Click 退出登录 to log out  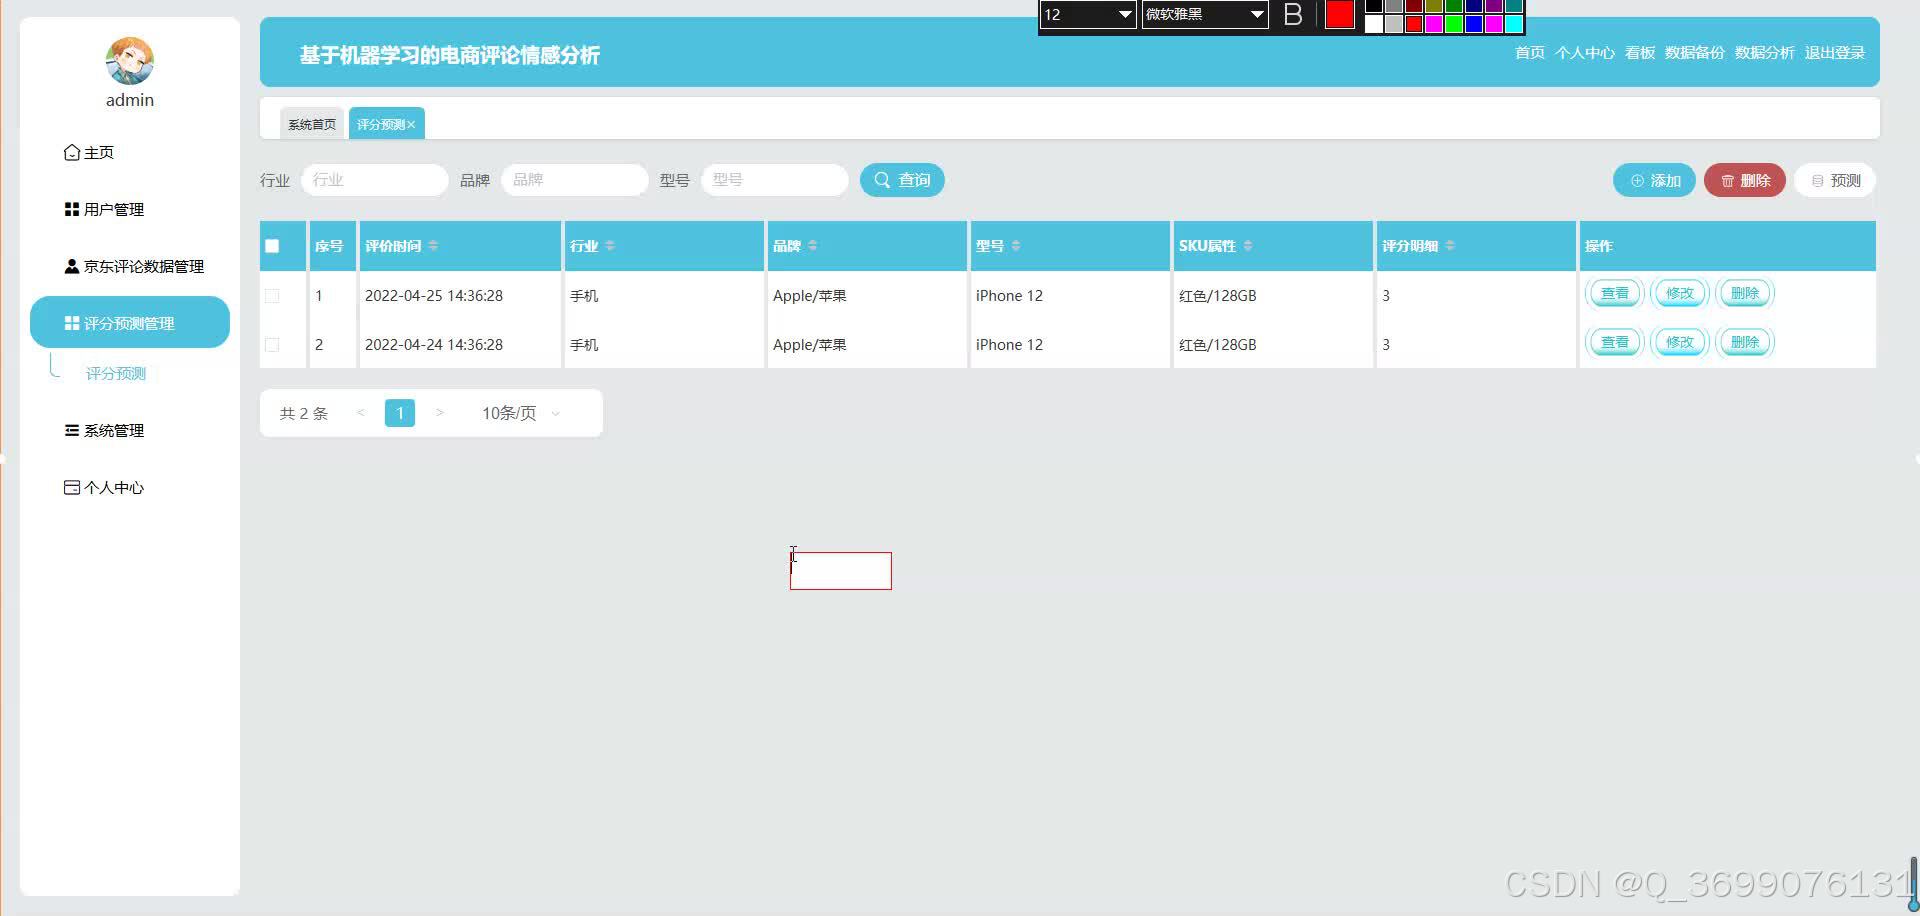1835,53
